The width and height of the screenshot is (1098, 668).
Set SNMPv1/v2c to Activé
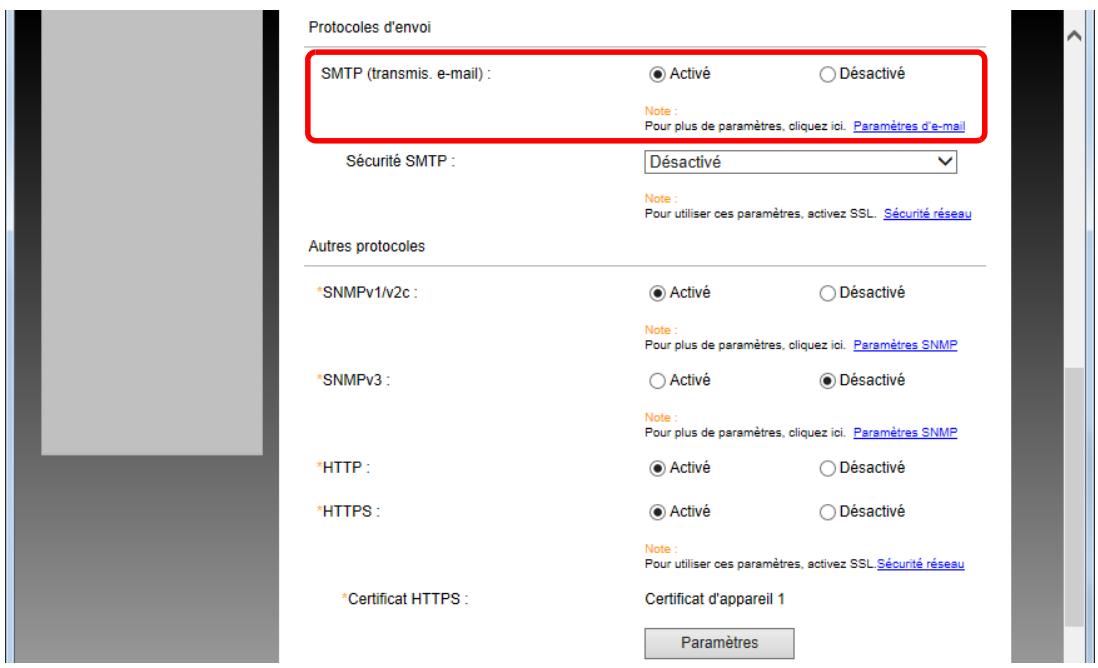[x=658, y=292]
